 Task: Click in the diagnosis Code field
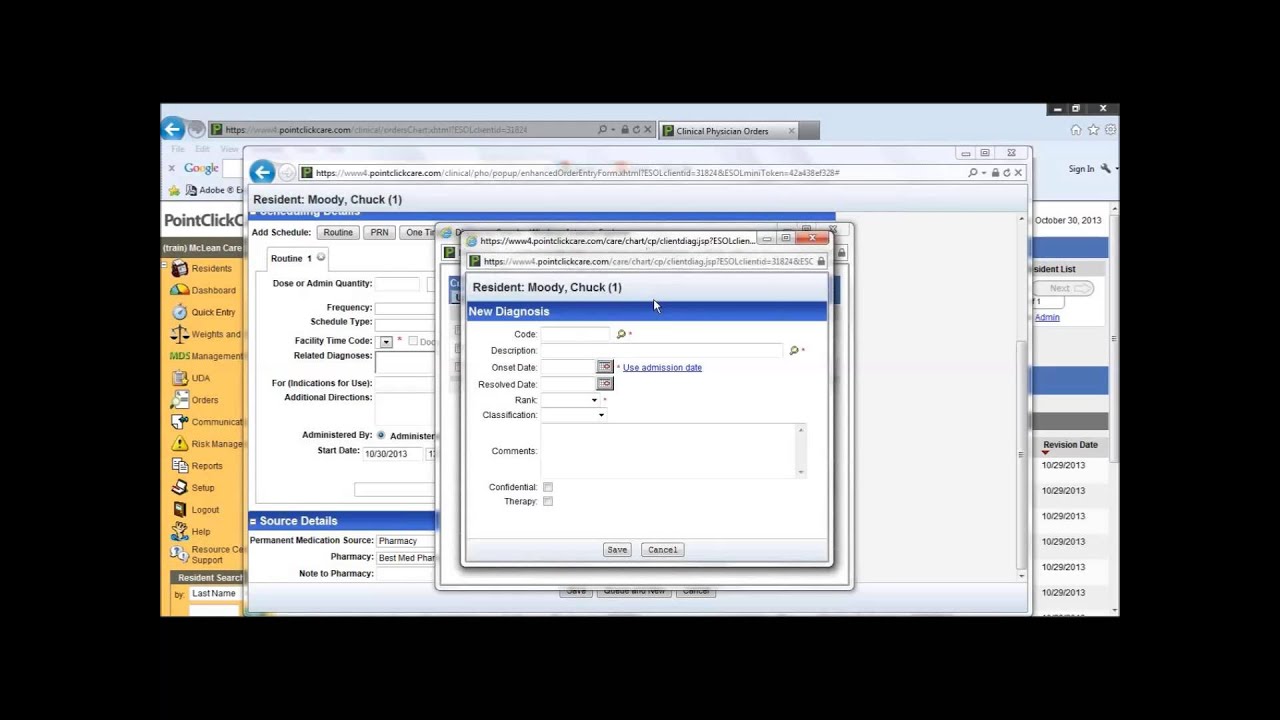pyautogui.click(x=576, y=334)
